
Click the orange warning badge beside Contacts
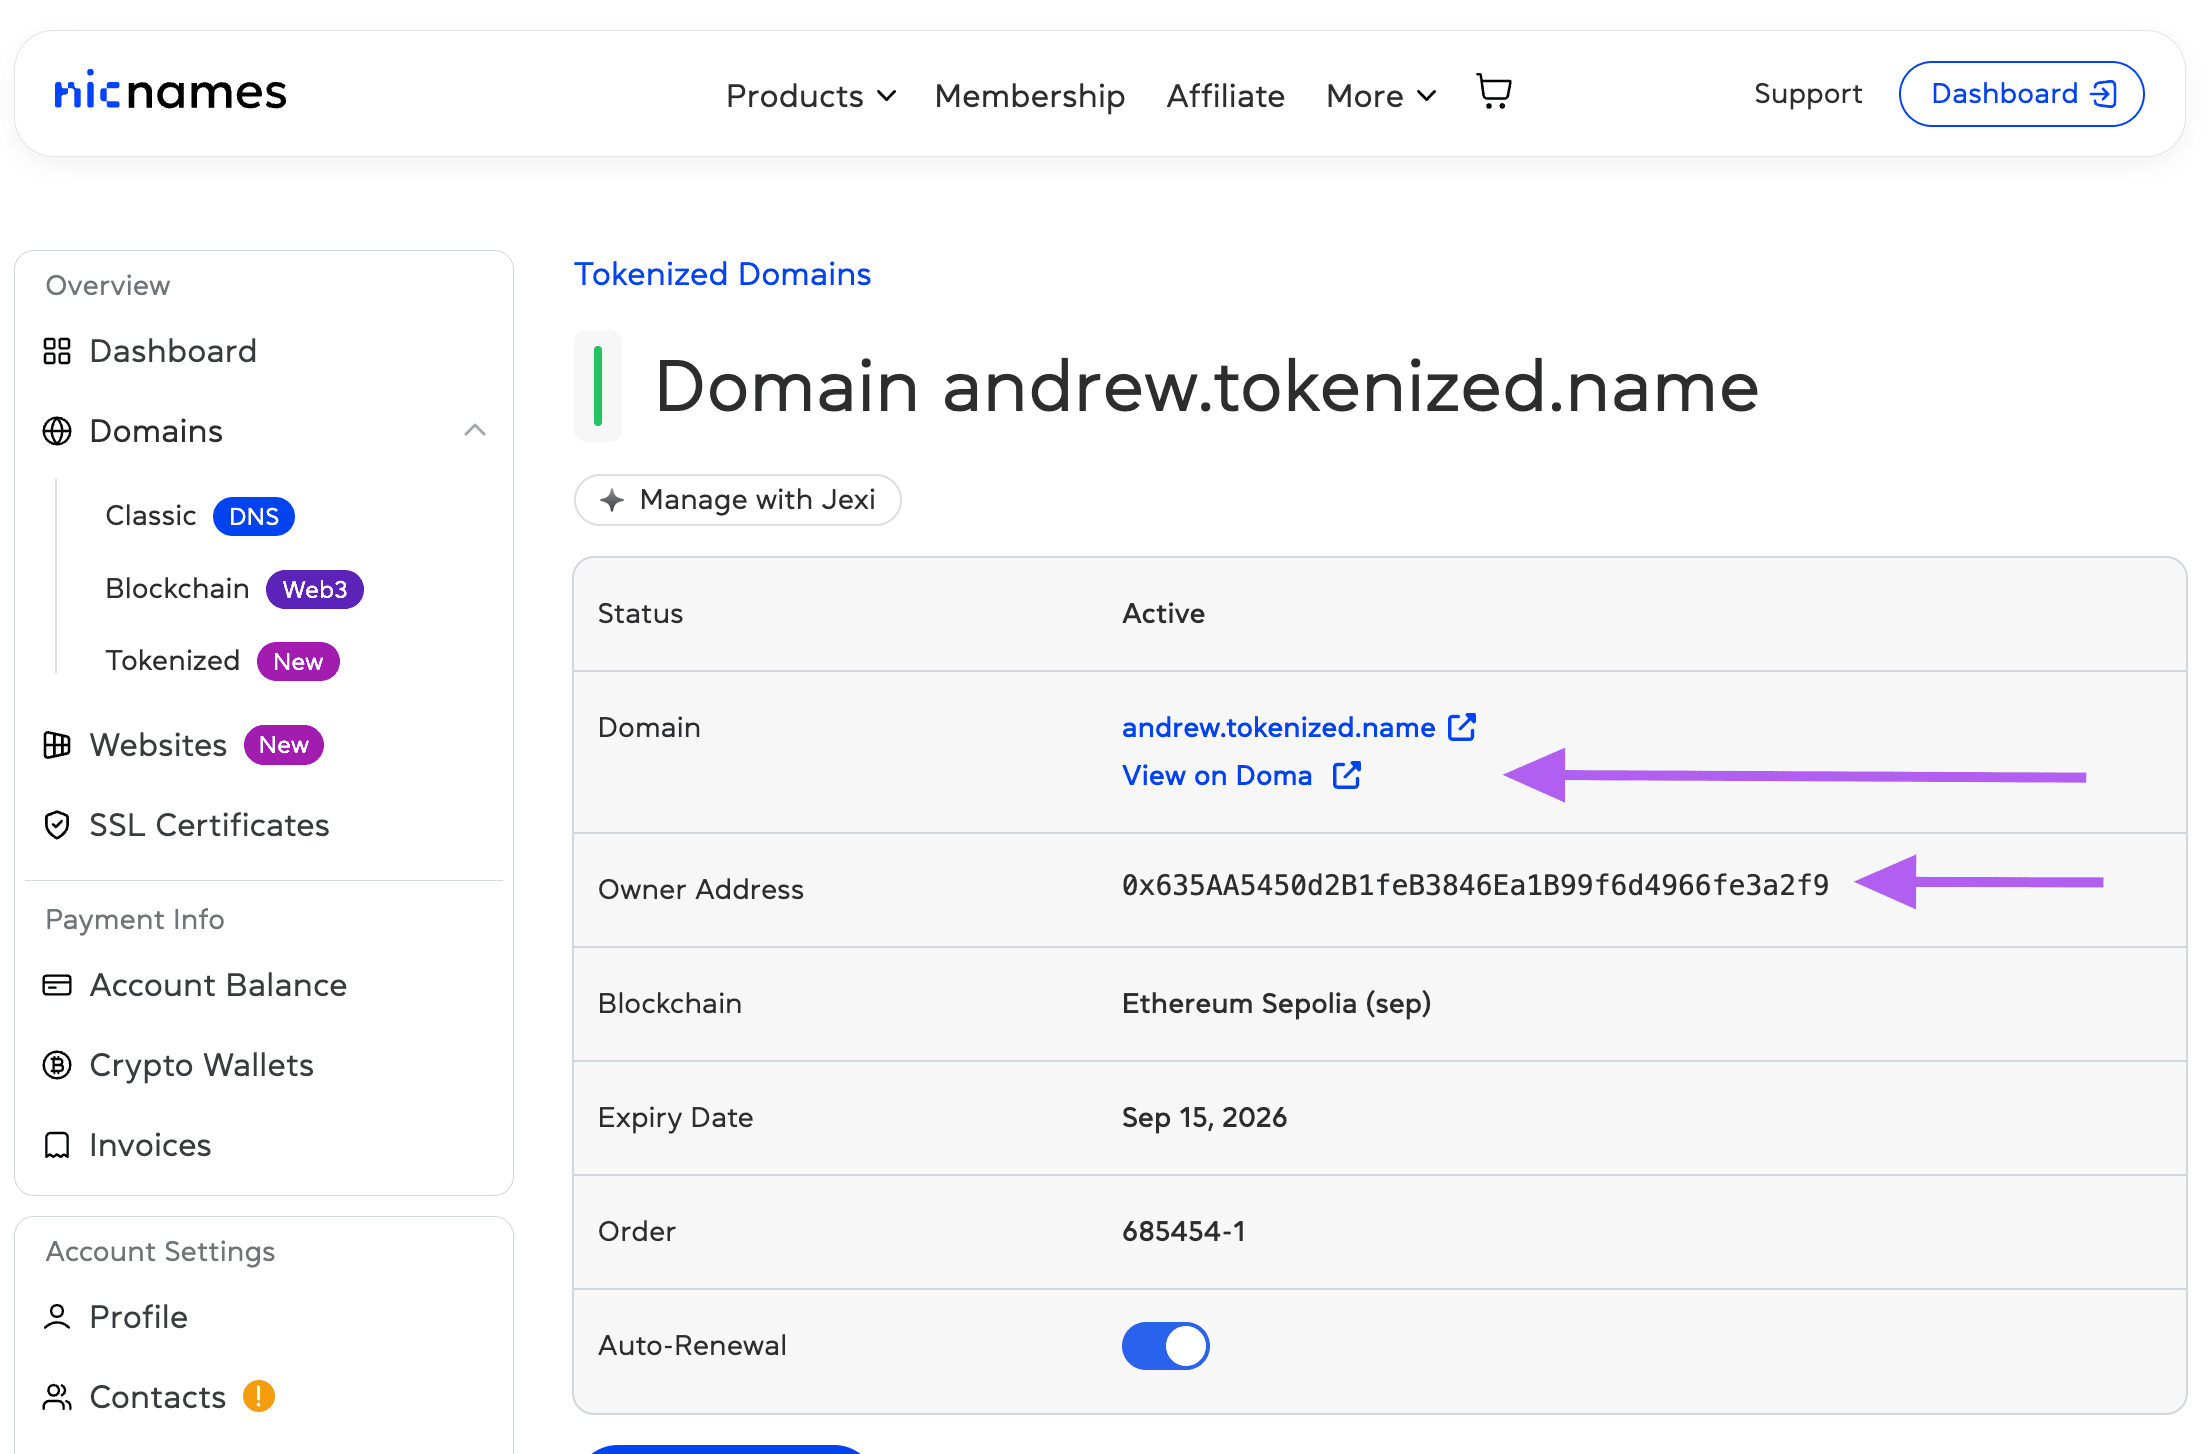pos(259,1396)
